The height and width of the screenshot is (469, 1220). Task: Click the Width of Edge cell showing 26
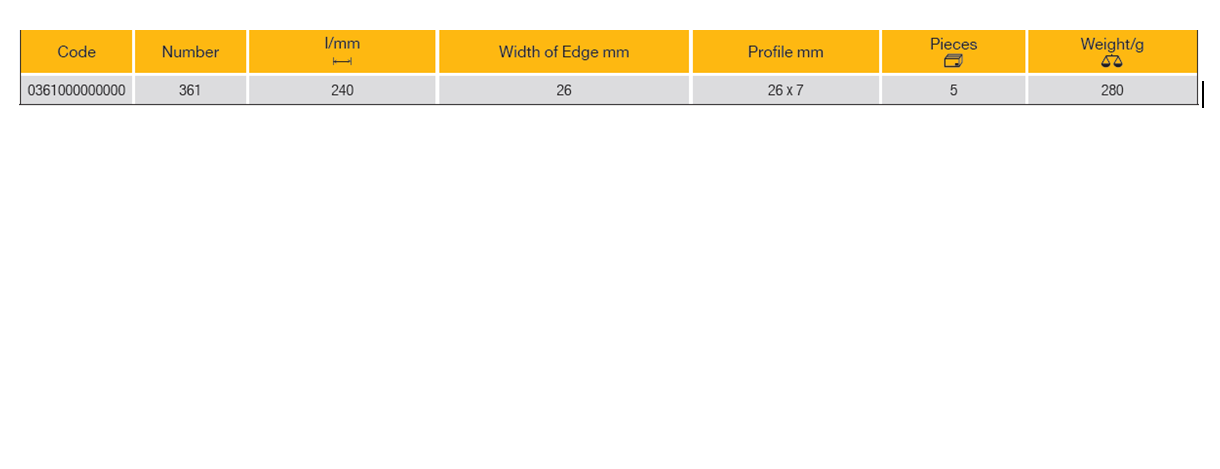click(564, 90)
